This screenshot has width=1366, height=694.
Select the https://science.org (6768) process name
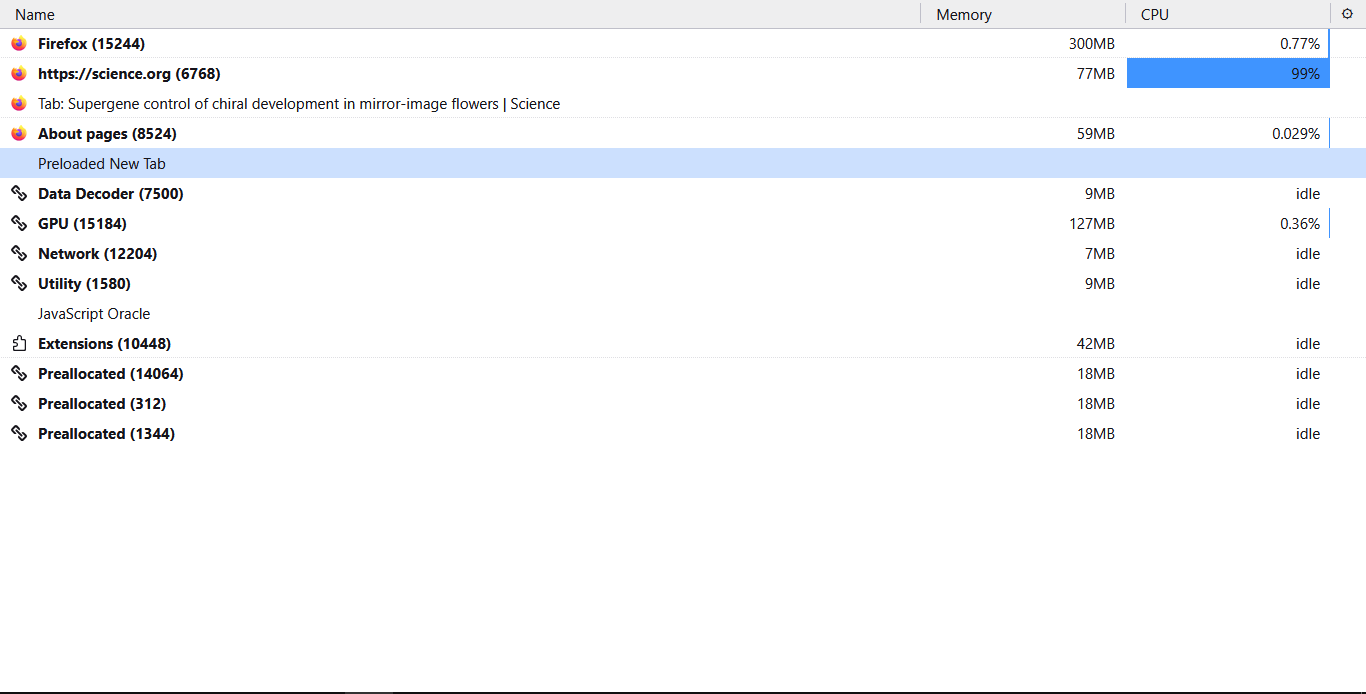pyautogui.click(x=129, y=74)
